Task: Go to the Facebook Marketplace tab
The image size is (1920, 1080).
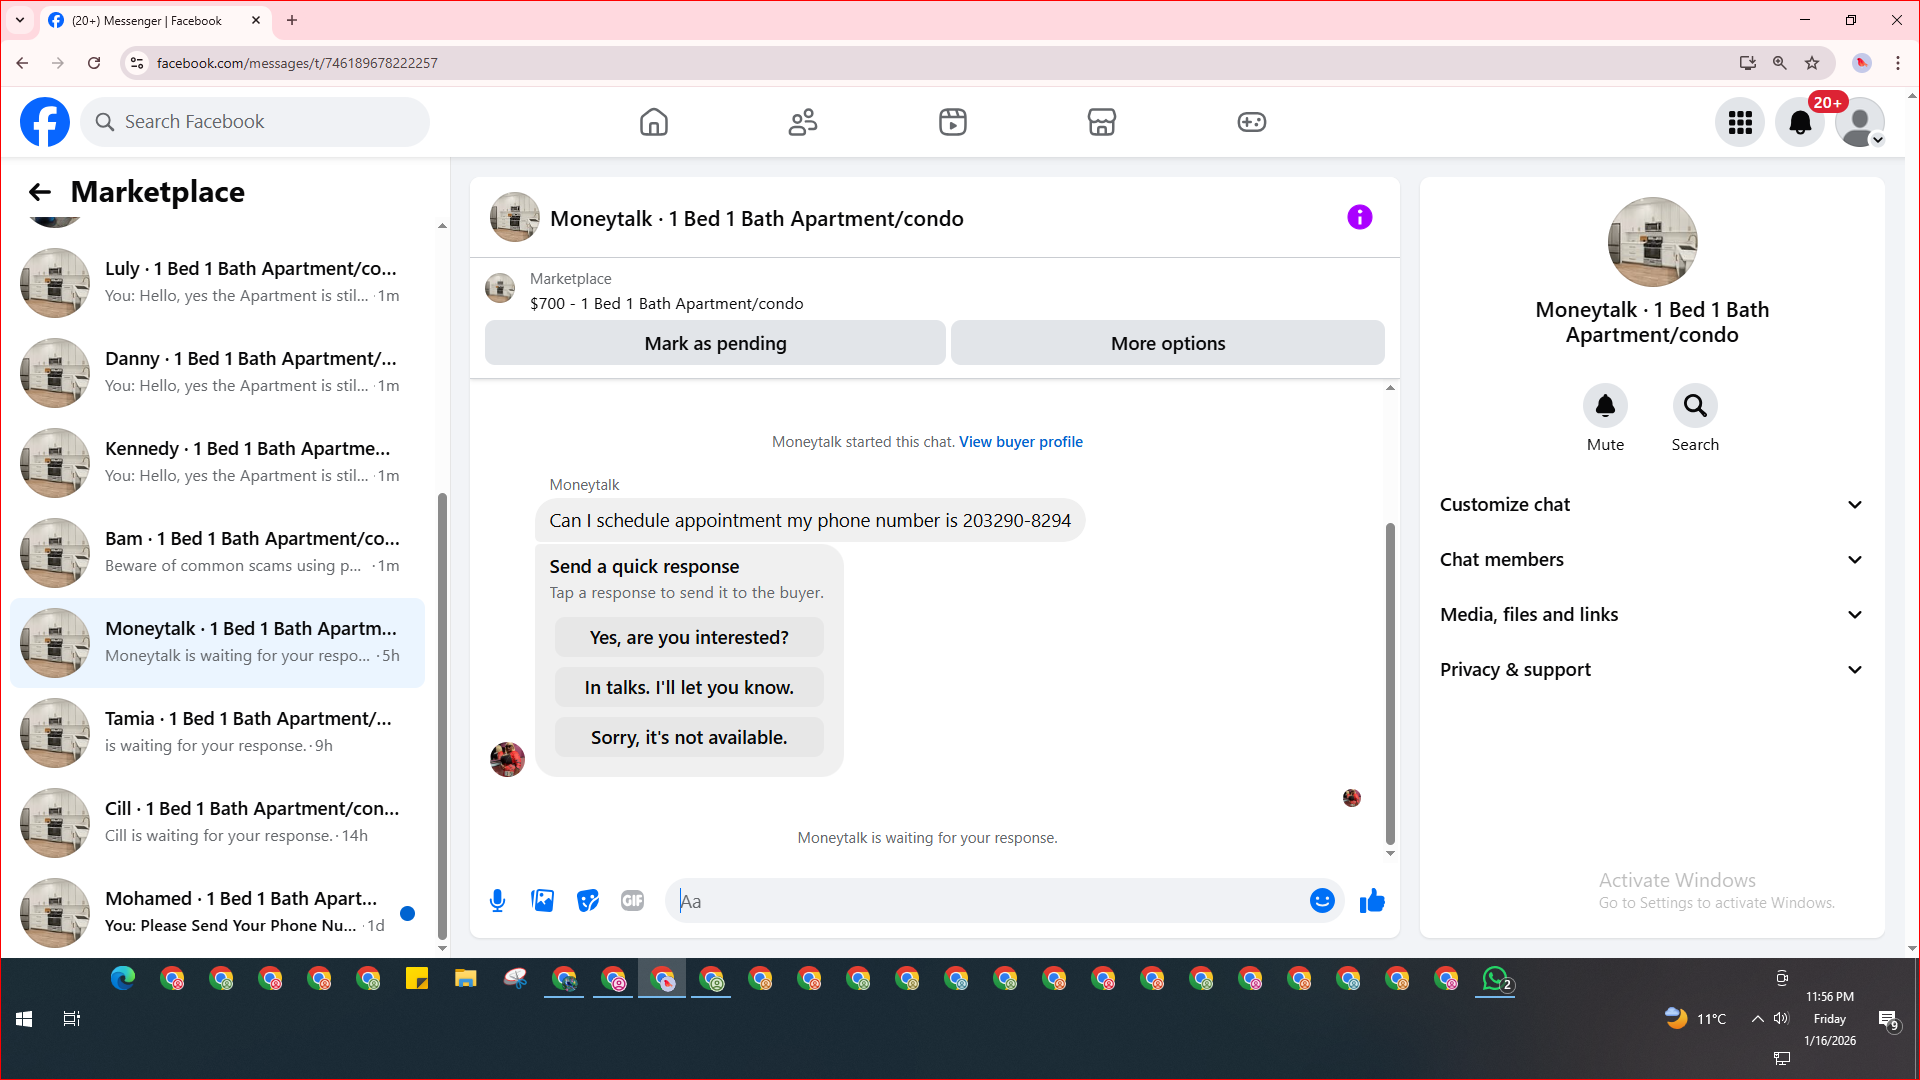Action: [x=1101, y=122]
